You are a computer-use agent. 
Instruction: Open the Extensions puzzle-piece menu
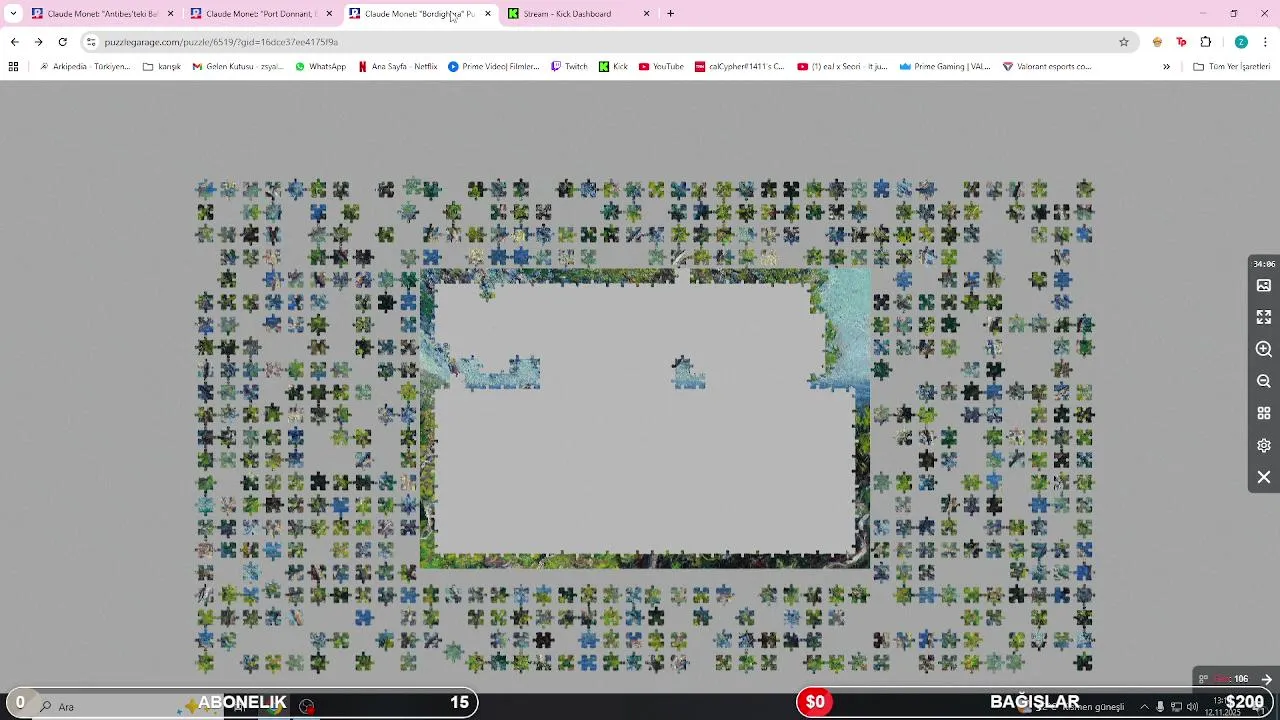coord(1205,42)
